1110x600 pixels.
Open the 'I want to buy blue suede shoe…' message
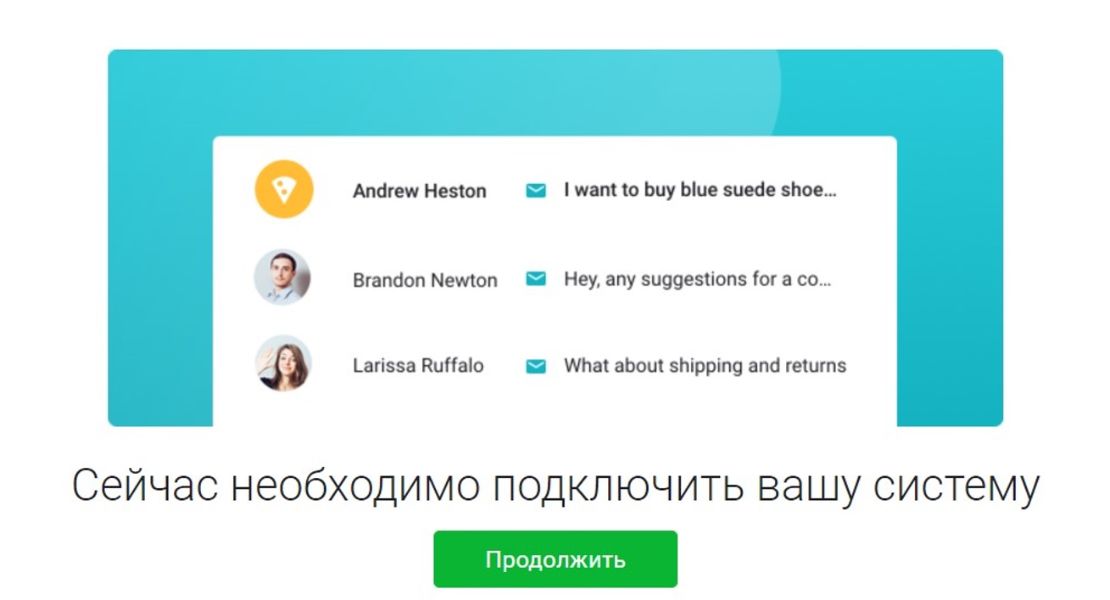(x=699, y=190)
